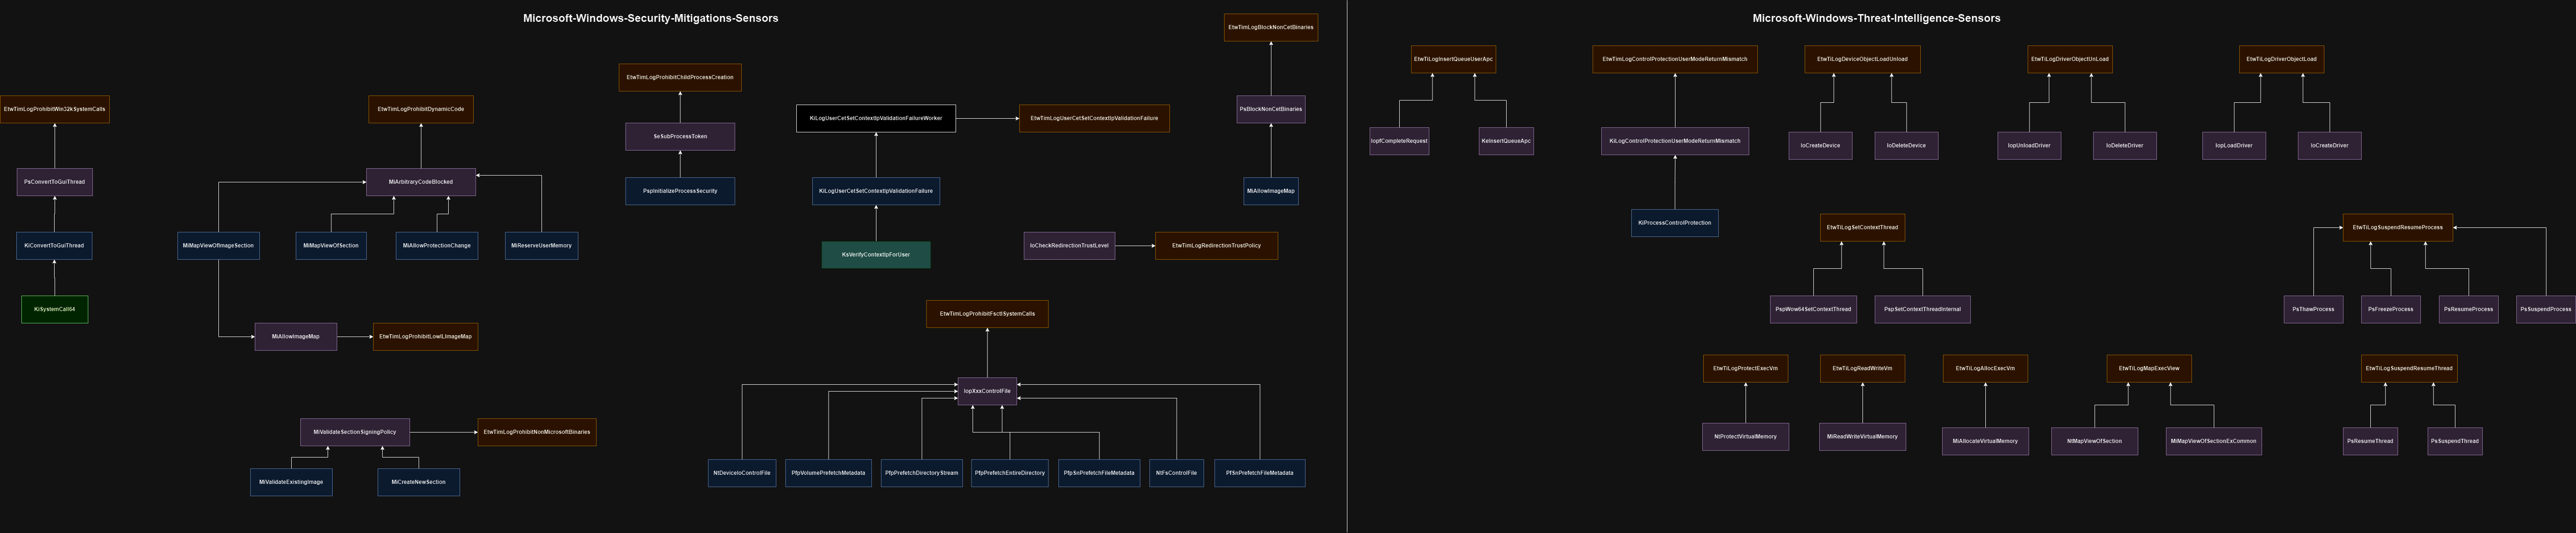
Task: Select the SeSubProcessToken node
Action: tap(680, 137)
